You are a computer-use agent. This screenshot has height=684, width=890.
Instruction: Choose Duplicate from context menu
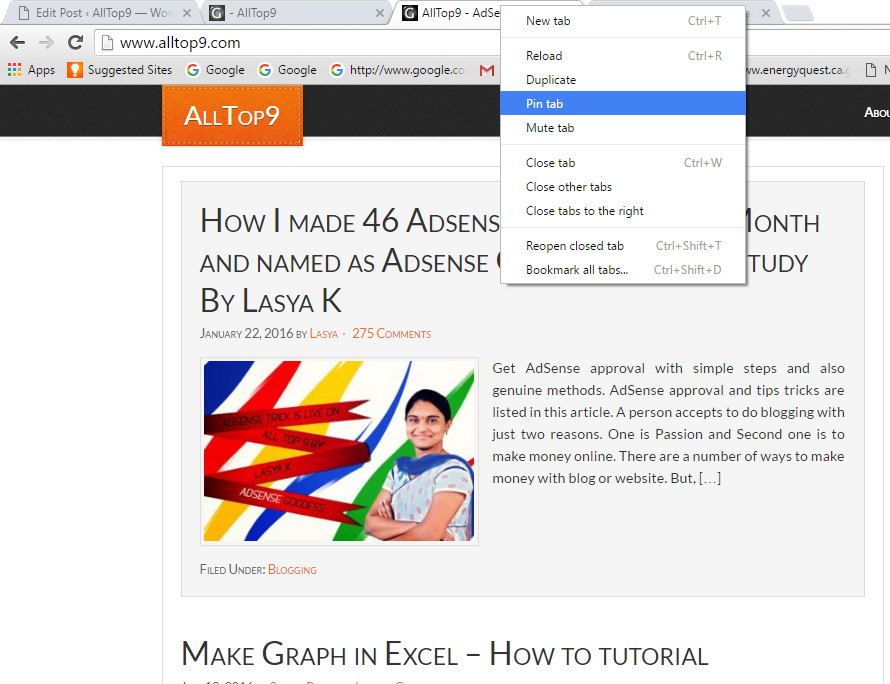623,79
